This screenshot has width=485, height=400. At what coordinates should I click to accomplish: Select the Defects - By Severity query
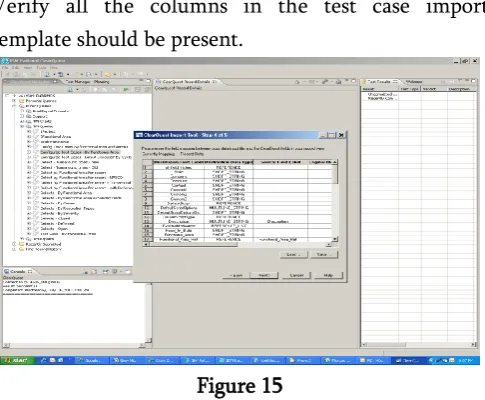60,214
